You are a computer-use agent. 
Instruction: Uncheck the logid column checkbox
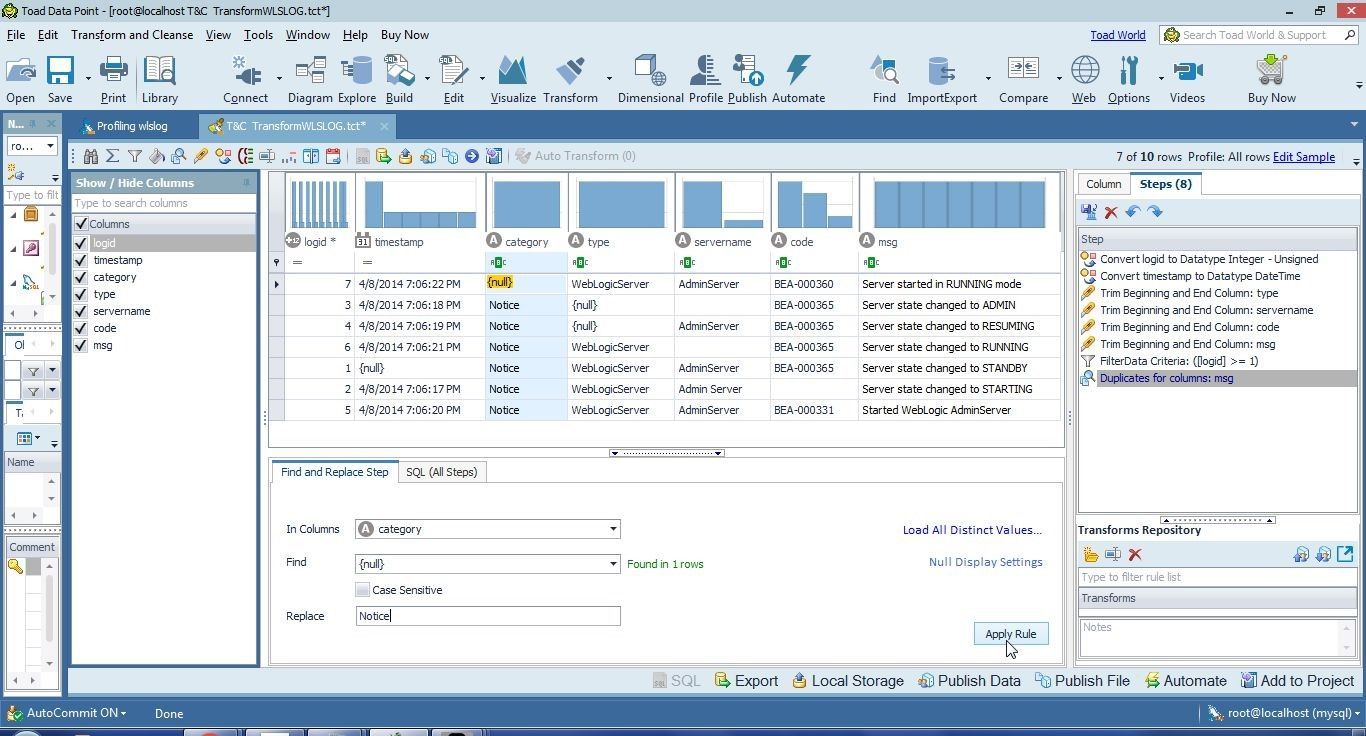point(81,243)
